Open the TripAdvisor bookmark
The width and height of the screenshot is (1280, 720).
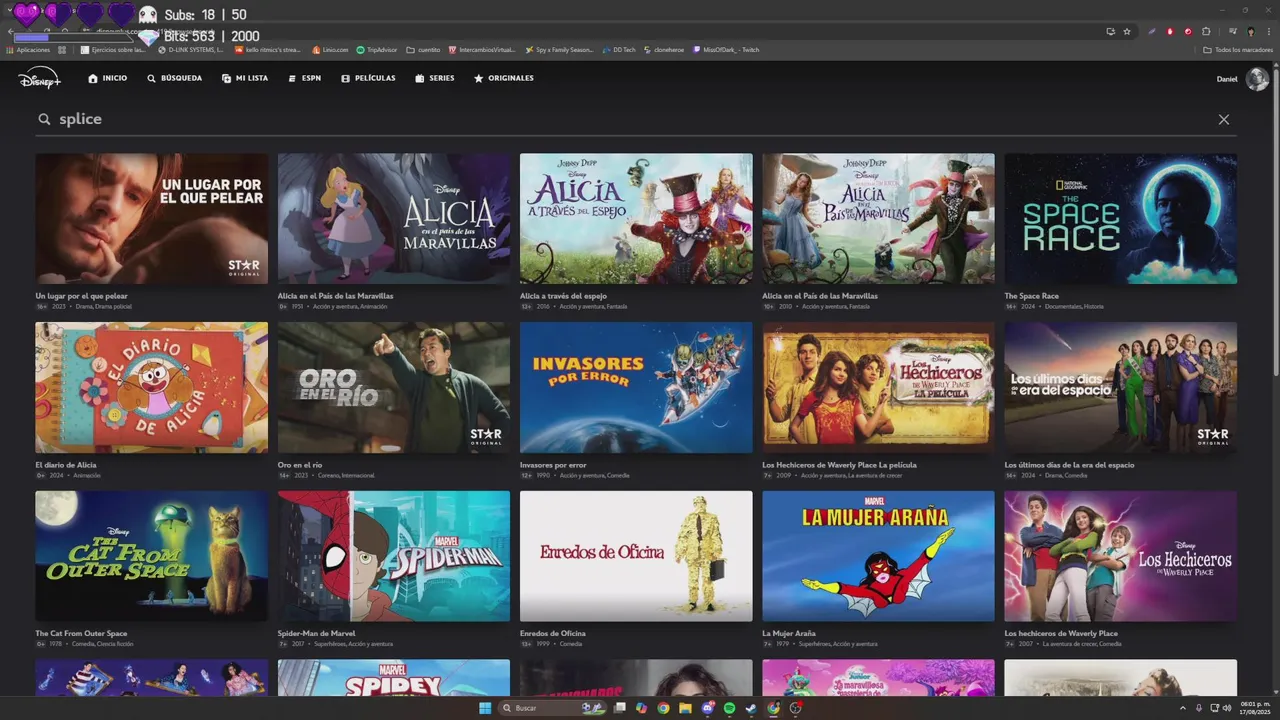pos(377,49)
